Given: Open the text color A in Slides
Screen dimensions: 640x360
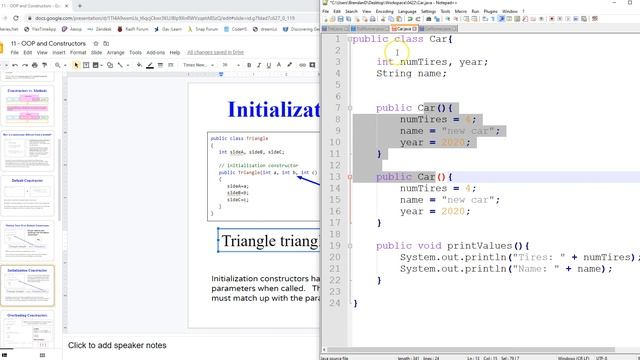Looking at the screenshot, I should (279, 65).
